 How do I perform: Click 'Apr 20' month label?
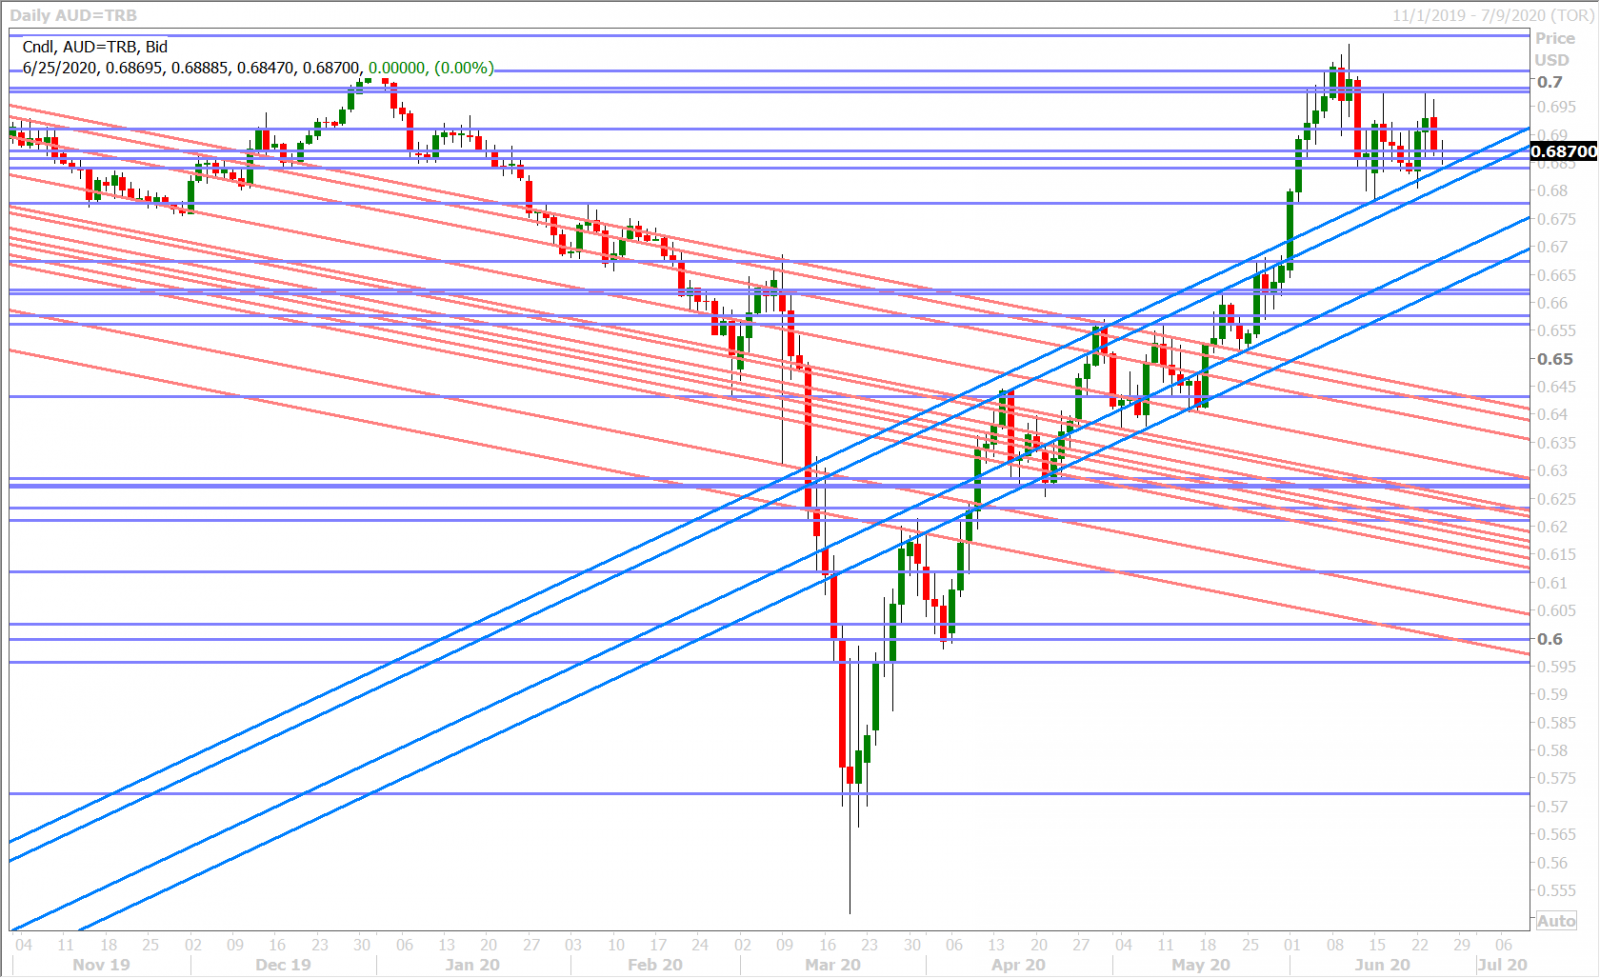tap(1018, 965)
